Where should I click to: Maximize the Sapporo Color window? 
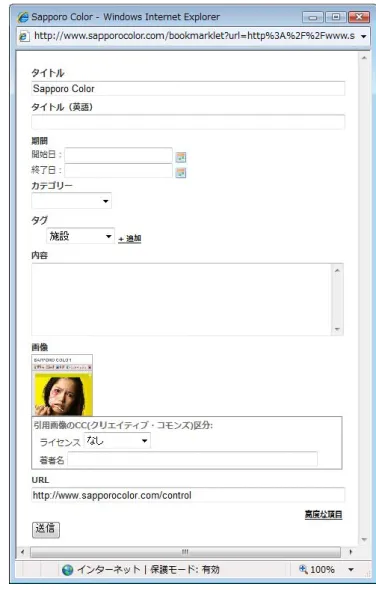point(336,17)
